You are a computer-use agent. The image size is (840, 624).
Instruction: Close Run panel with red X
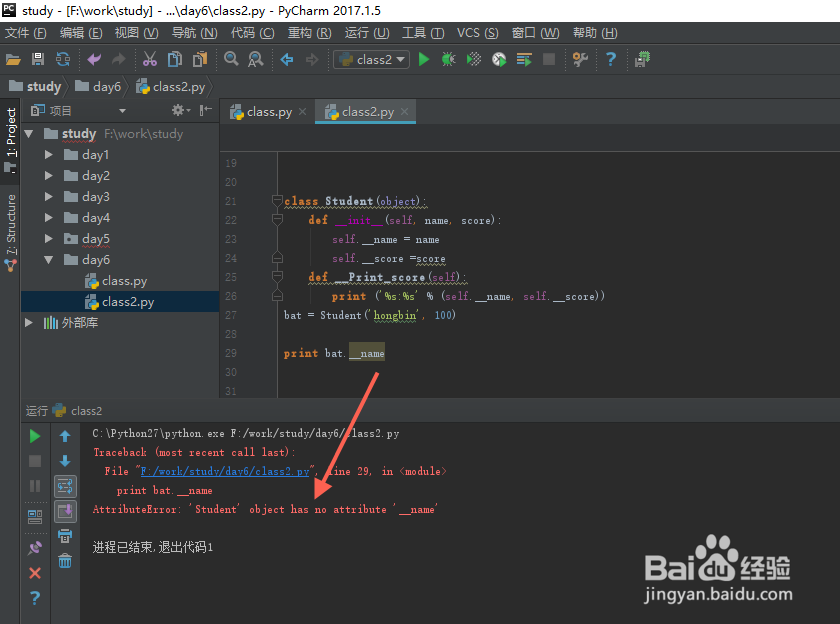[35, 573]
